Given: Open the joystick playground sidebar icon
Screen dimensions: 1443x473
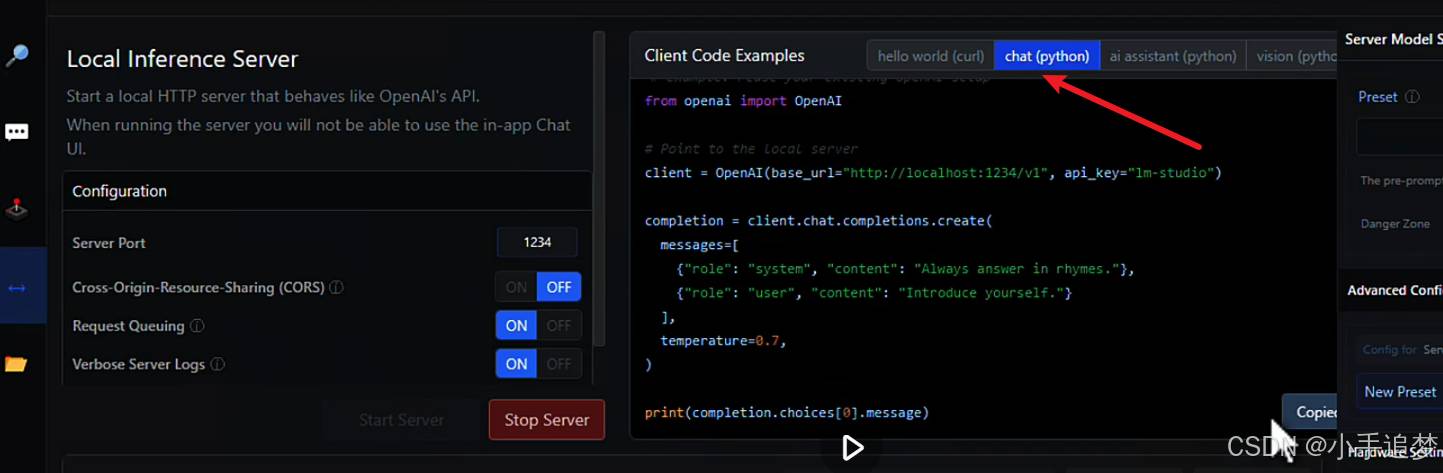Looking at the screenshot, I should click(x=17, y=209).
